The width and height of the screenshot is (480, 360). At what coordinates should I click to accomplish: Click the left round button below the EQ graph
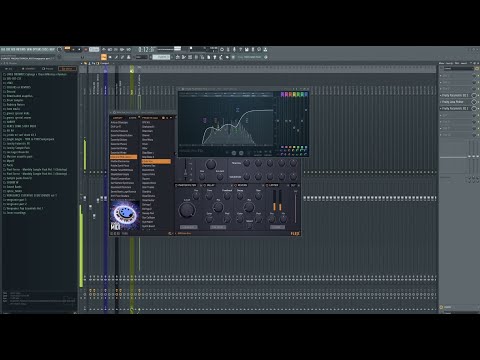click(x=233, y=153)
